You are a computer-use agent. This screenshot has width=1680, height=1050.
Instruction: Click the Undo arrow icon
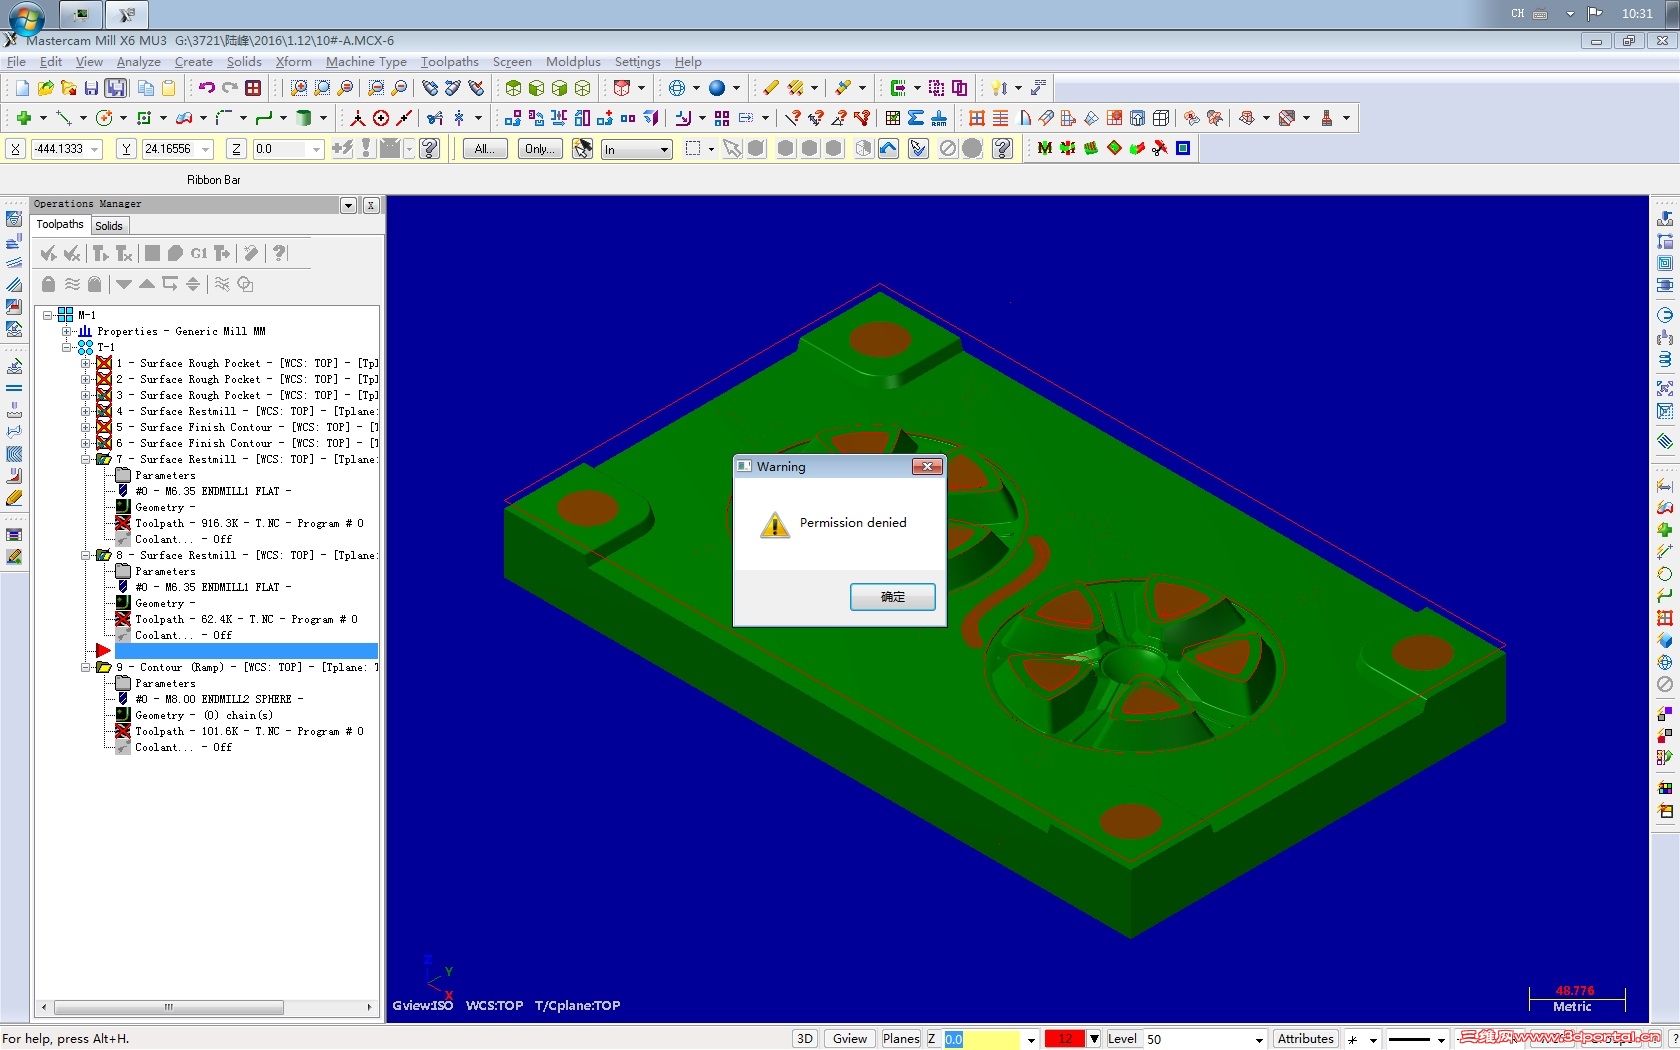206,88
